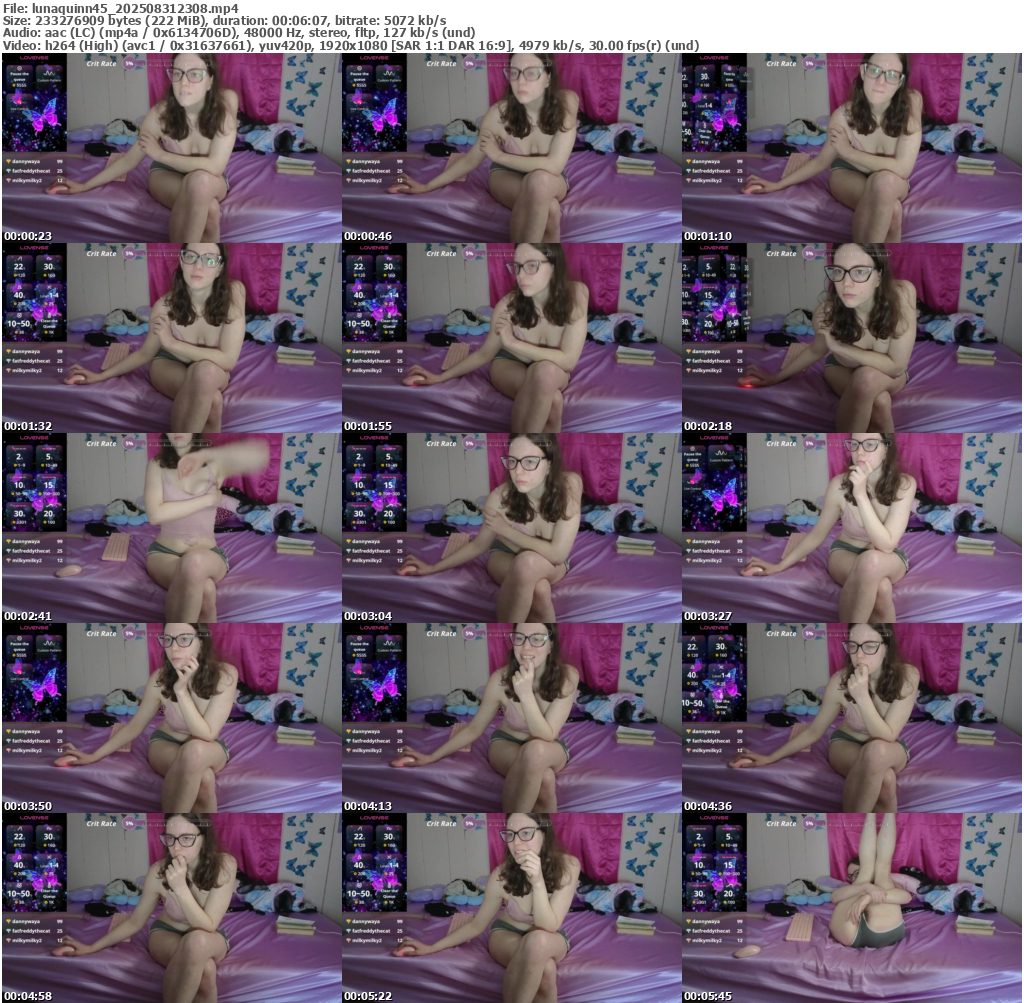Open the thumbnail timestamped 00:00:23
Screen dimensions: 1024x1003
click(x=171, y=148)
